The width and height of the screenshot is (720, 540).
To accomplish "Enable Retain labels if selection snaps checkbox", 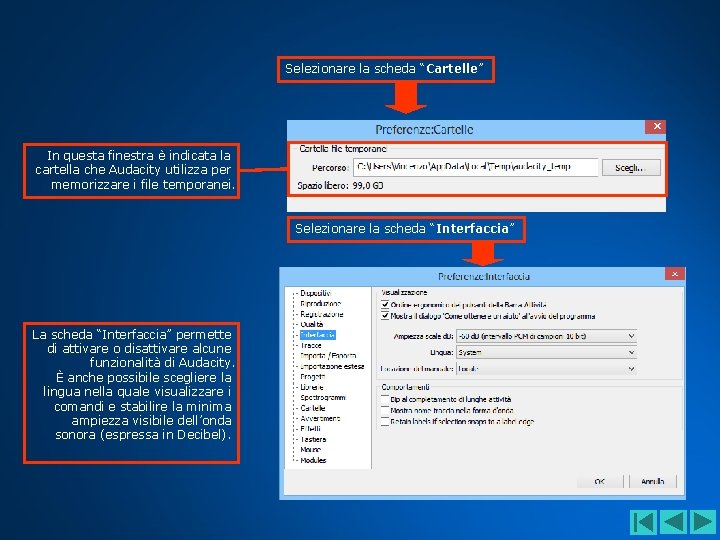I will 385,421.
